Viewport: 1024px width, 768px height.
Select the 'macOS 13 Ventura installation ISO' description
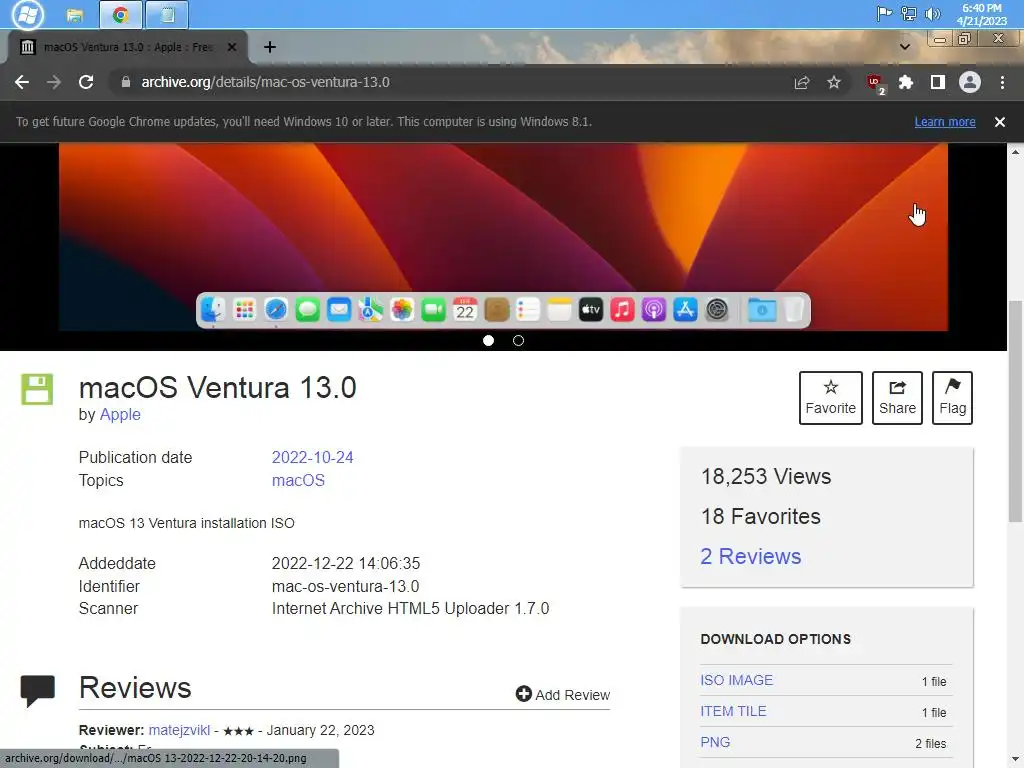click(x=187, y=523)
